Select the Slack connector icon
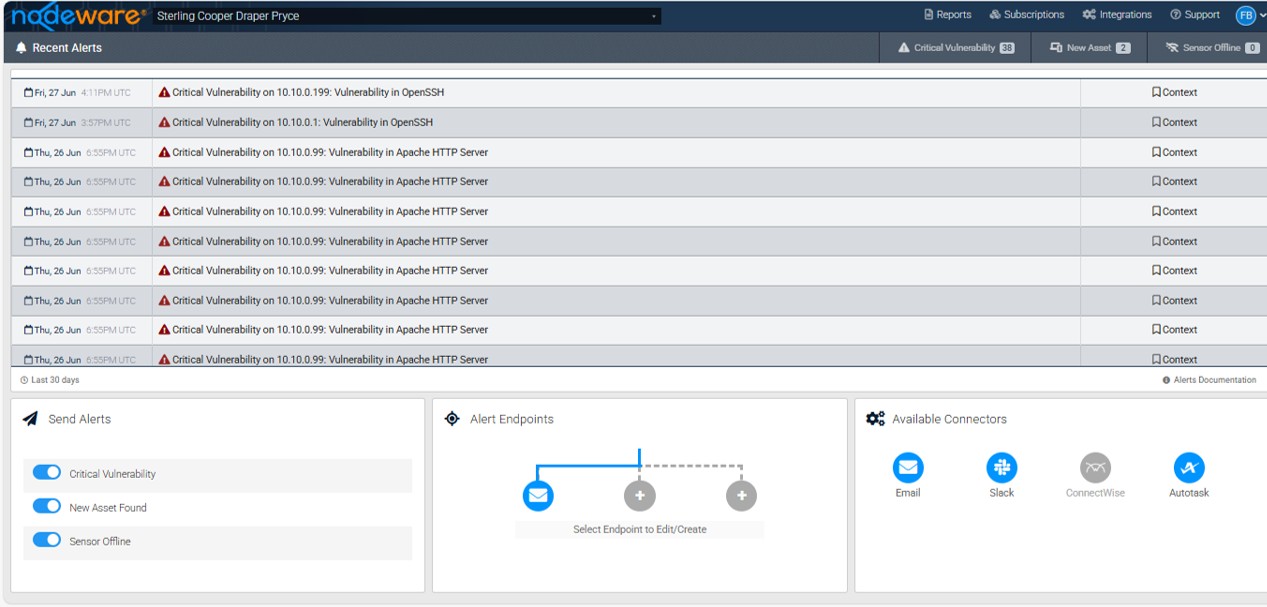This screenshot has height=607, width=1267. 1001,468
